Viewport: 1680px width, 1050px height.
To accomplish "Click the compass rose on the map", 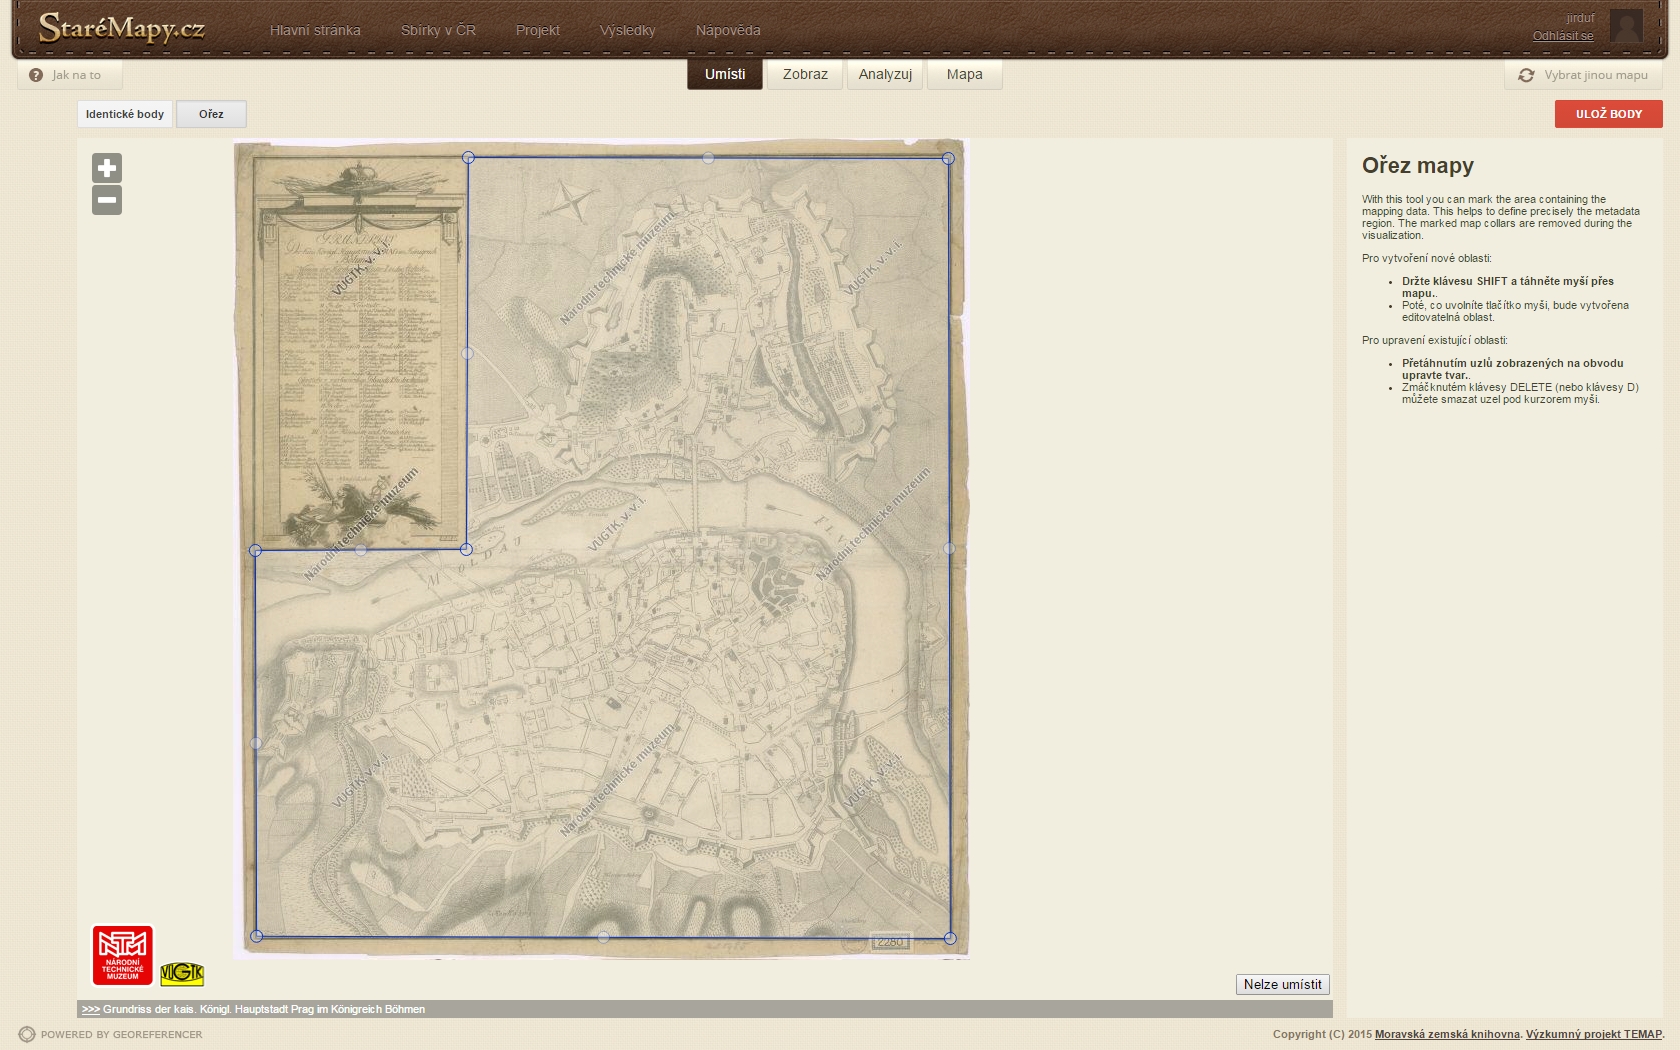I will tap(571, 200).
